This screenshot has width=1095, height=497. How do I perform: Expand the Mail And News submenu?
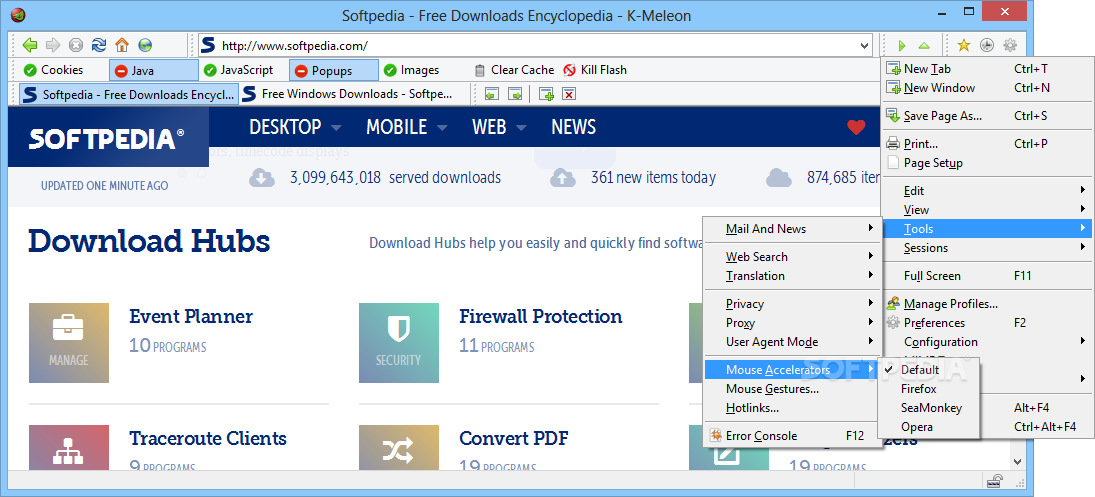pyautogui.click(x=792, y=229)
